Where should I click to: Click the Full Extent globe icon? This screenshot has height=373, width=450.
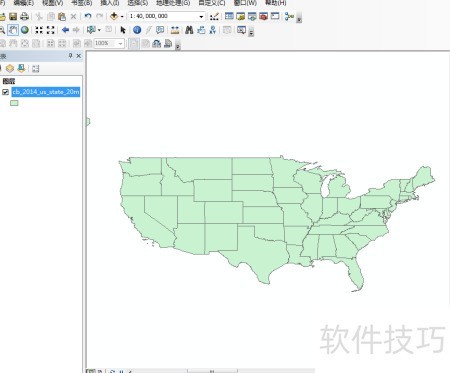coord(25,30)
